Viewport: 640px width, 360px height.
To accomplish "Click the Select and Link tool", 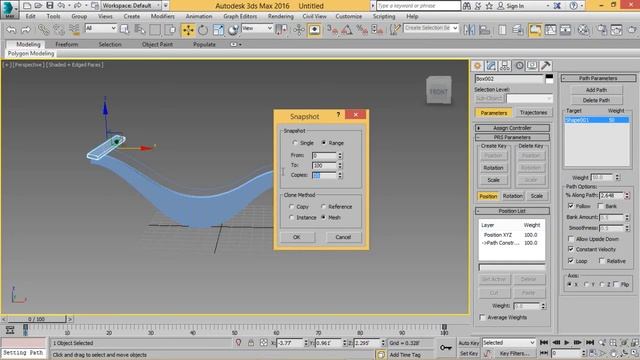I will (44, 29).
